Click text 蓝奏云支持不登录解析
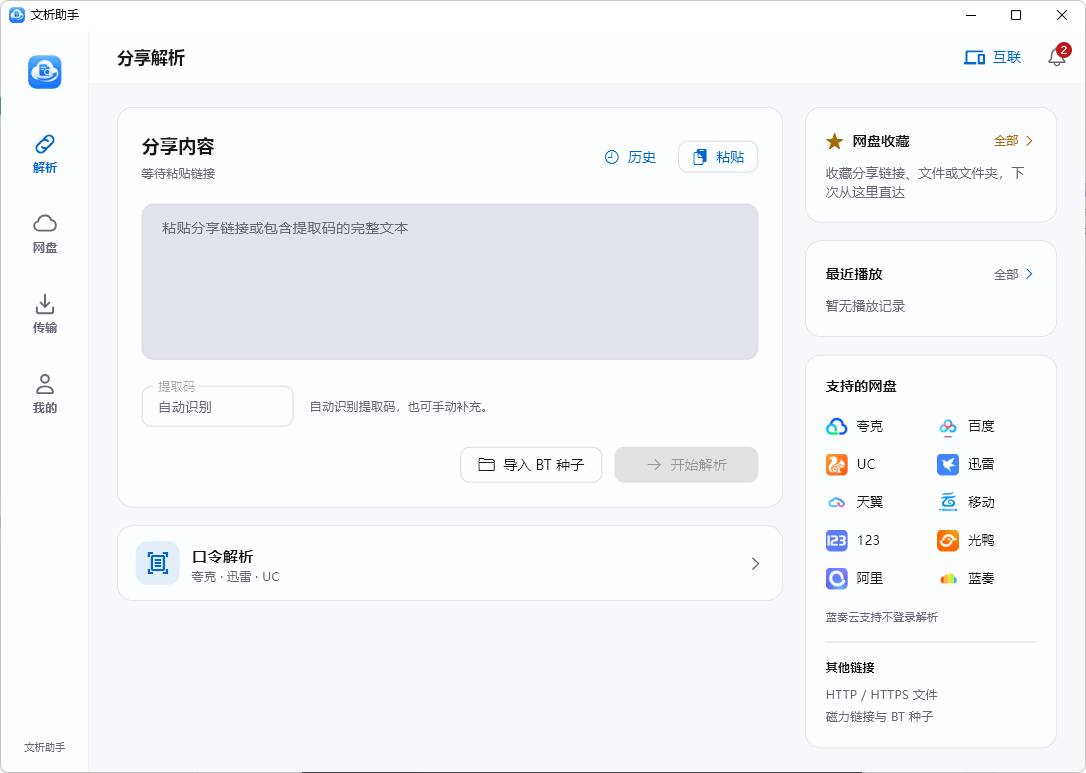The width and height of the screenshot is (1086, 773). click(882, 617)
